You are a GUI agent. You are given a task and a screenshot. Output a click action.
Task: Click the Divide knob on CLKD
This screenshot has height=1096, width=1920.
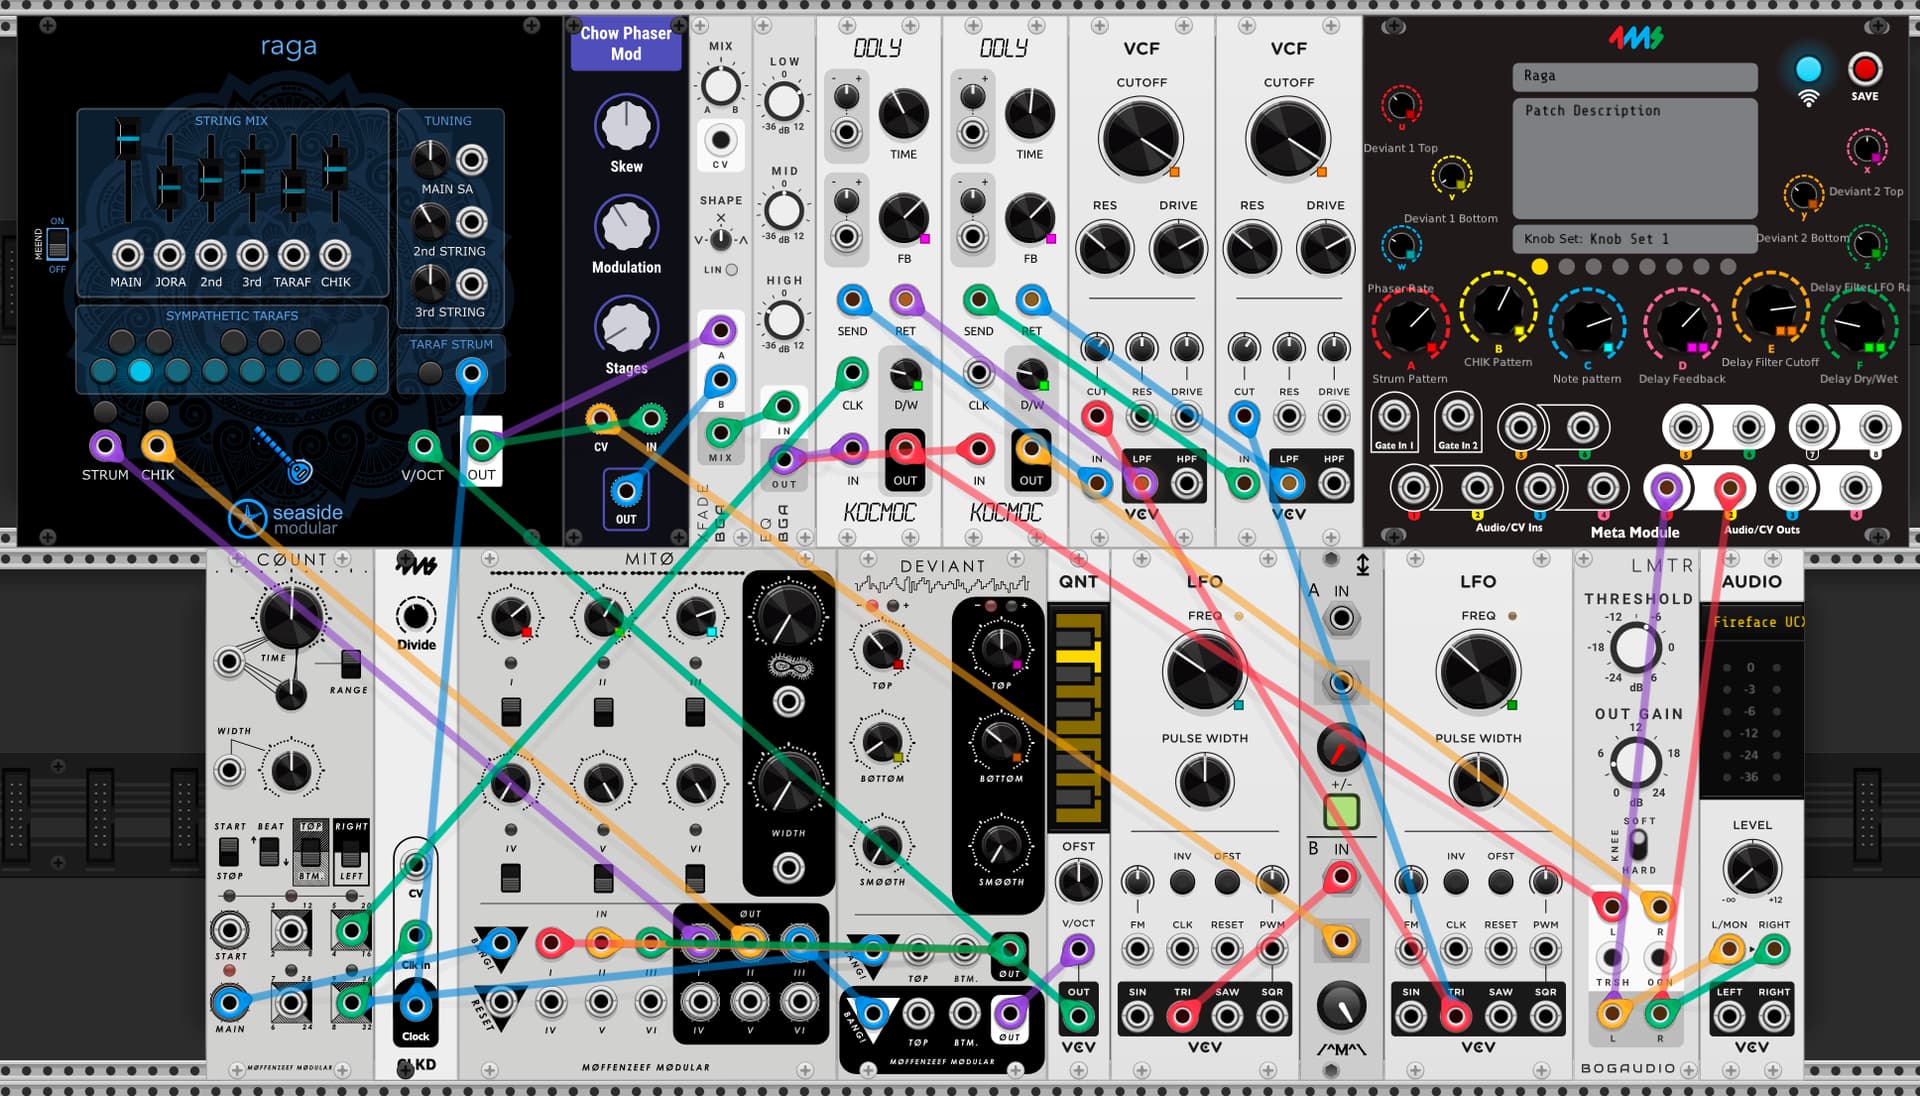coord(416,616)
